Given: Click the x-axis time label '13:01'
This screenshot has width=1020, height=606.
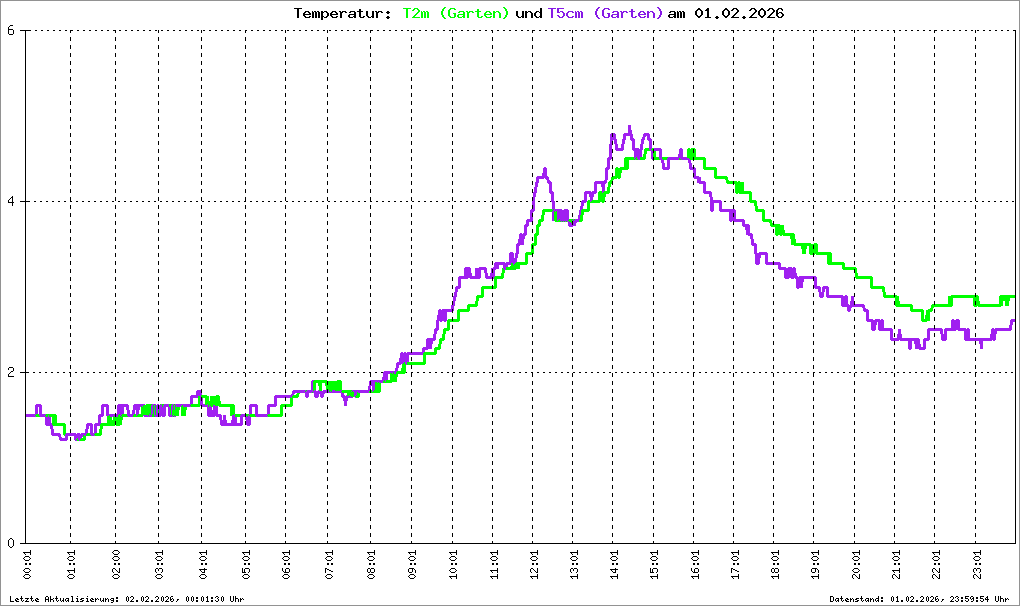Looking at the screenshot, I should [x=574, y=564].
